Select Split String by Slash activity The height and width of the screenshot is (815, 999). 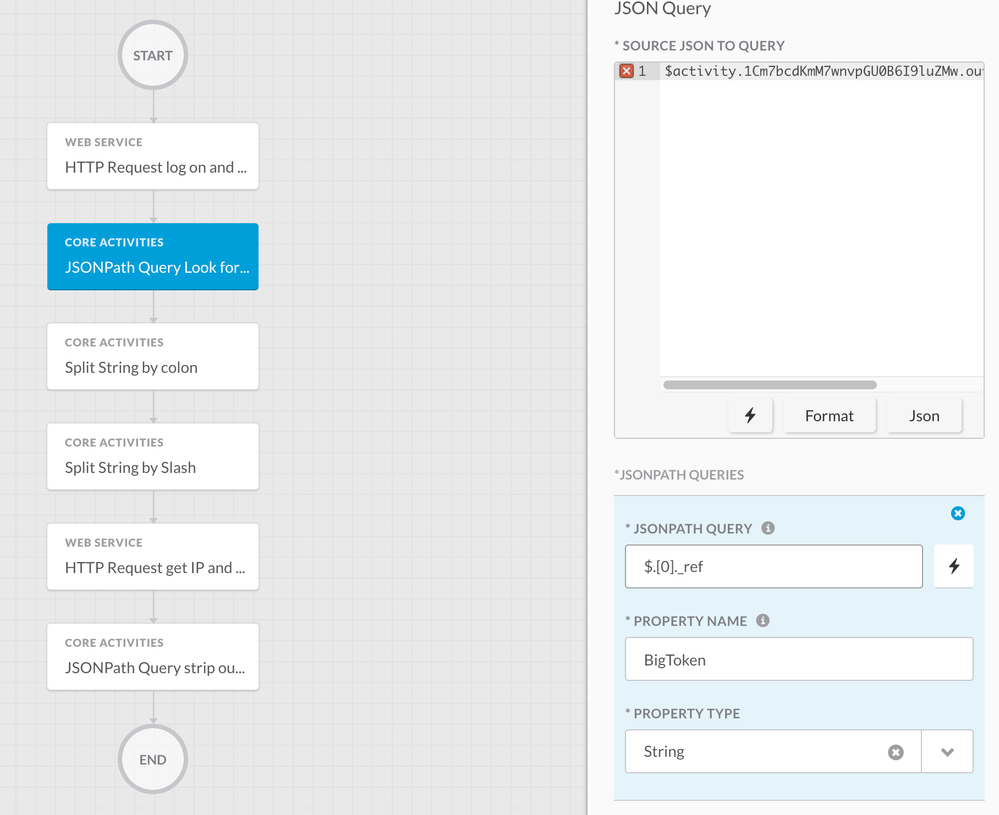[x=153, y=456]
